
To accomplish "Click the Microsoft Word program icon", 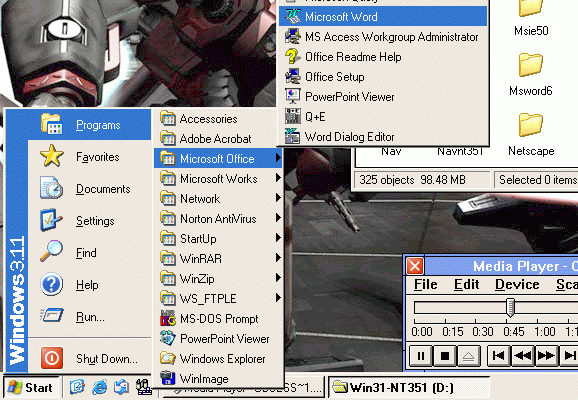I will click(293, 17).
